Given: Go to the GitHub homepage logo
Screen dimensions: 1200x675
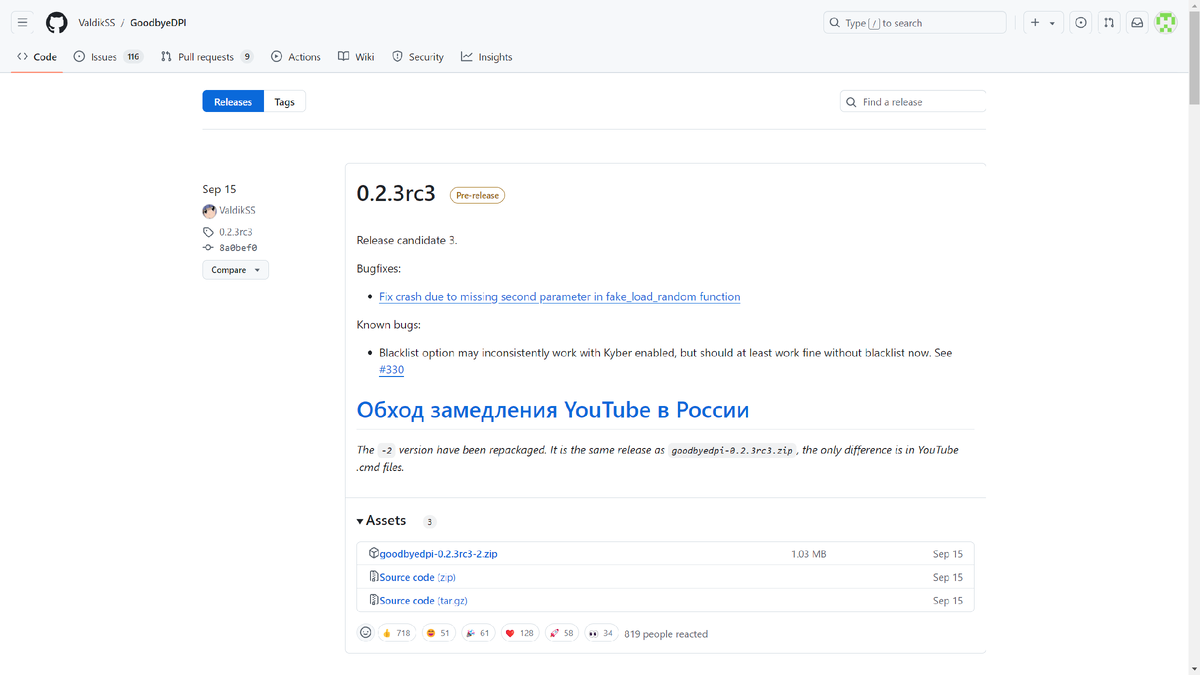Looking at the screenshot, I should click(x=57, y=22).
